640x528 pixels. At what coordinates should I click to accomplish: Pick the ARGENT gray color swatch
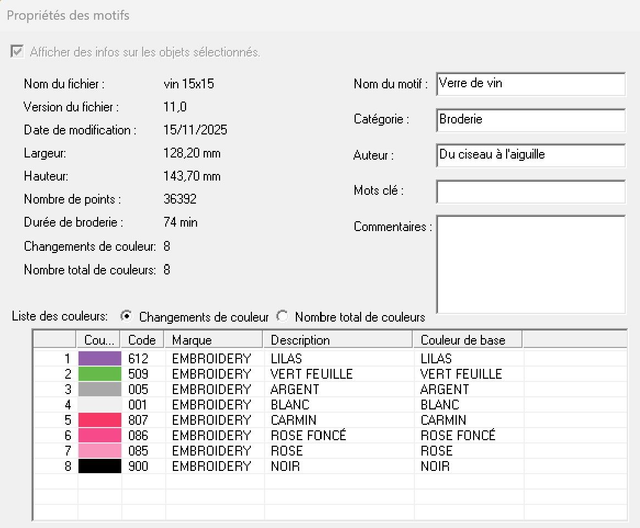(99, 389)
